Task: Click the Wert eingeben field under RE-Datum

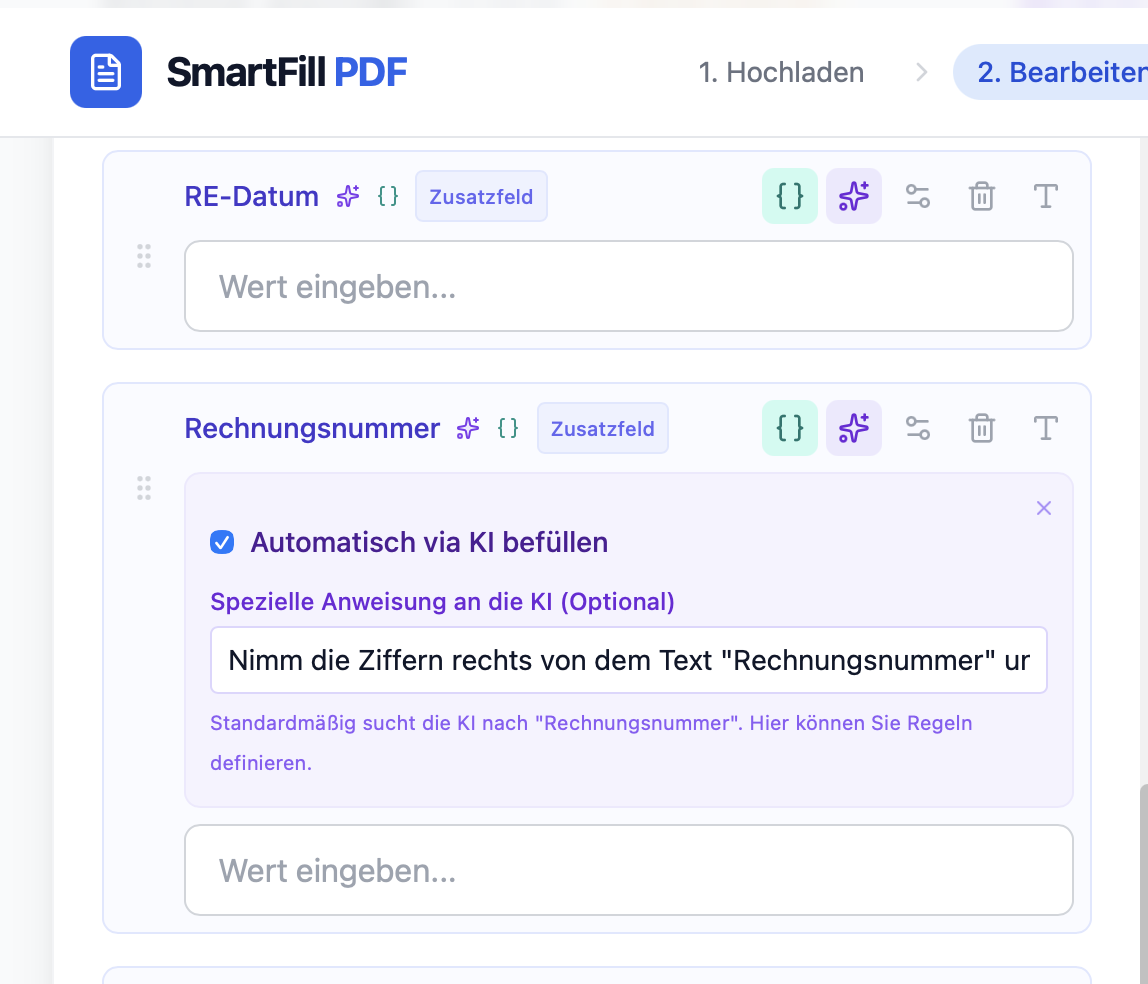Action: 628,287
